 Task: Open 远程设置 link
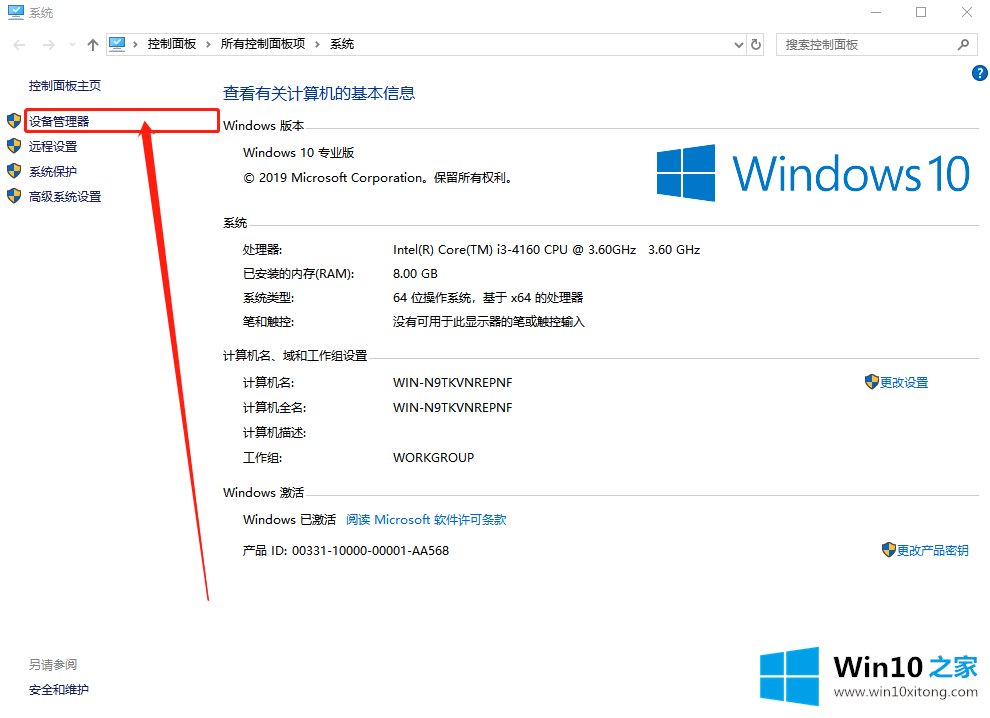pyautogui.click(x=53, y=147)
